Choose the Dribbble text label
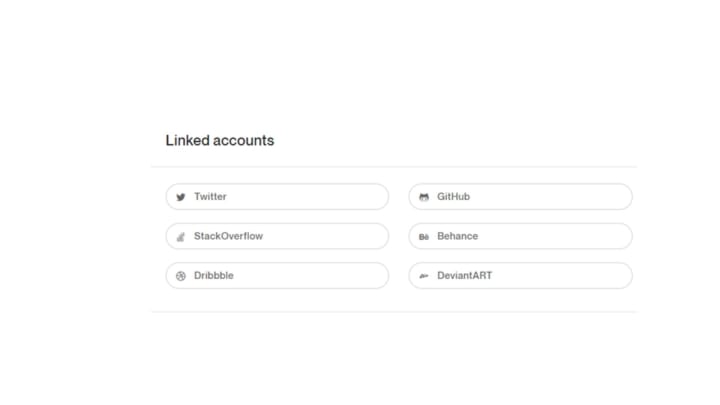This screenshot has width=720, height=405. (x=214, y=276)
